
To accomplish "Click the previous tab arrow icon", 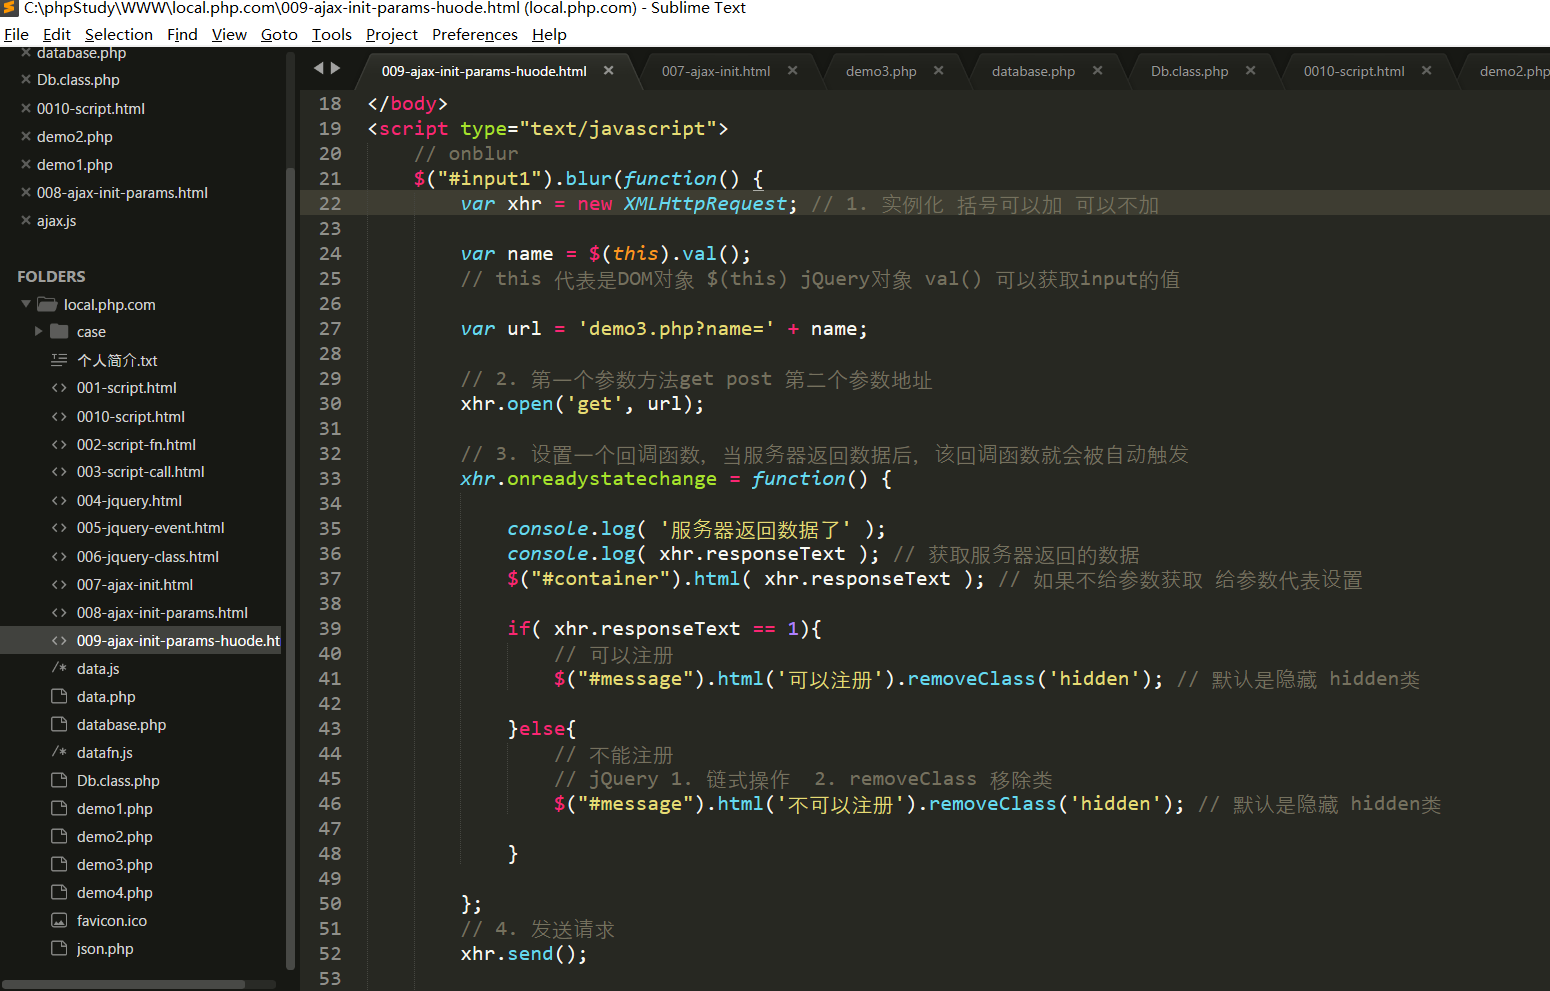I will [x=319, y=68].
